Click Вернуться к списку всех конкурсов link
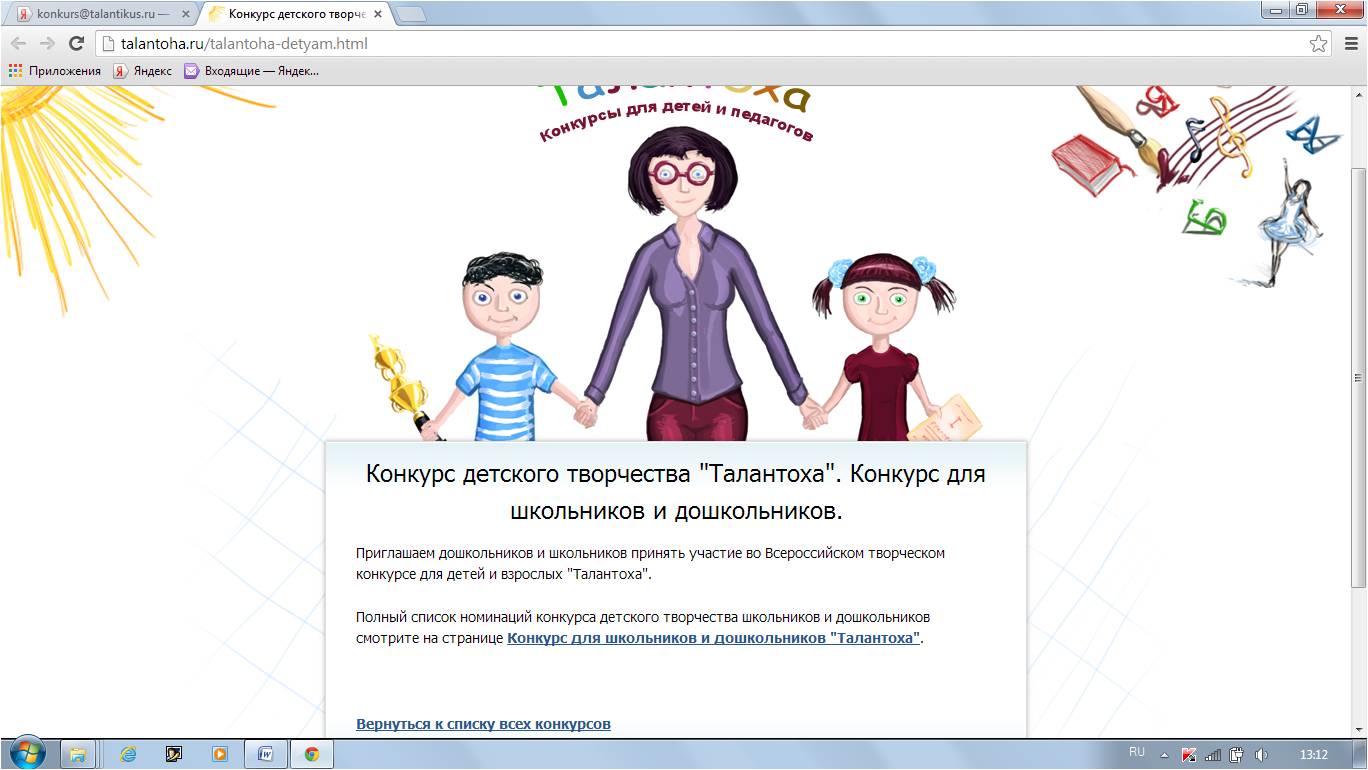The width and height of the screenshot is (1368, 770). click(483, 724)
